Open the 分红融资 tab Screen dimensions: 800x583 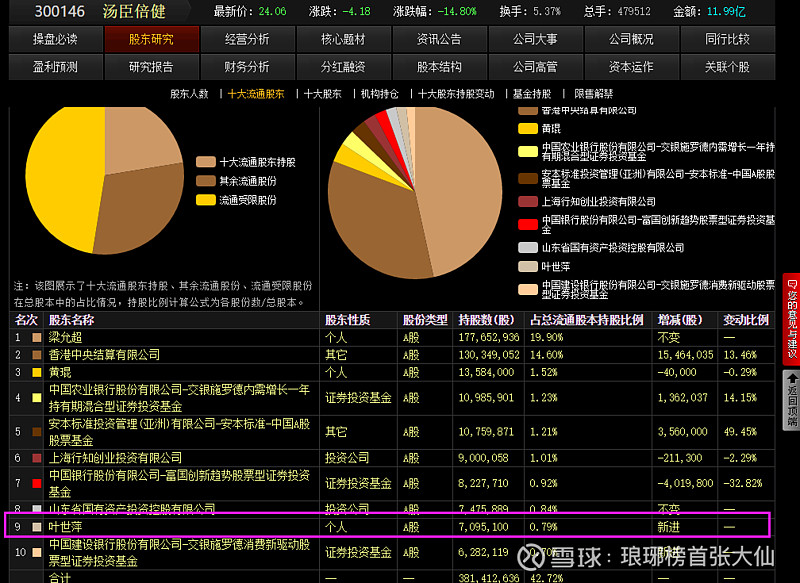pos(343,67)
